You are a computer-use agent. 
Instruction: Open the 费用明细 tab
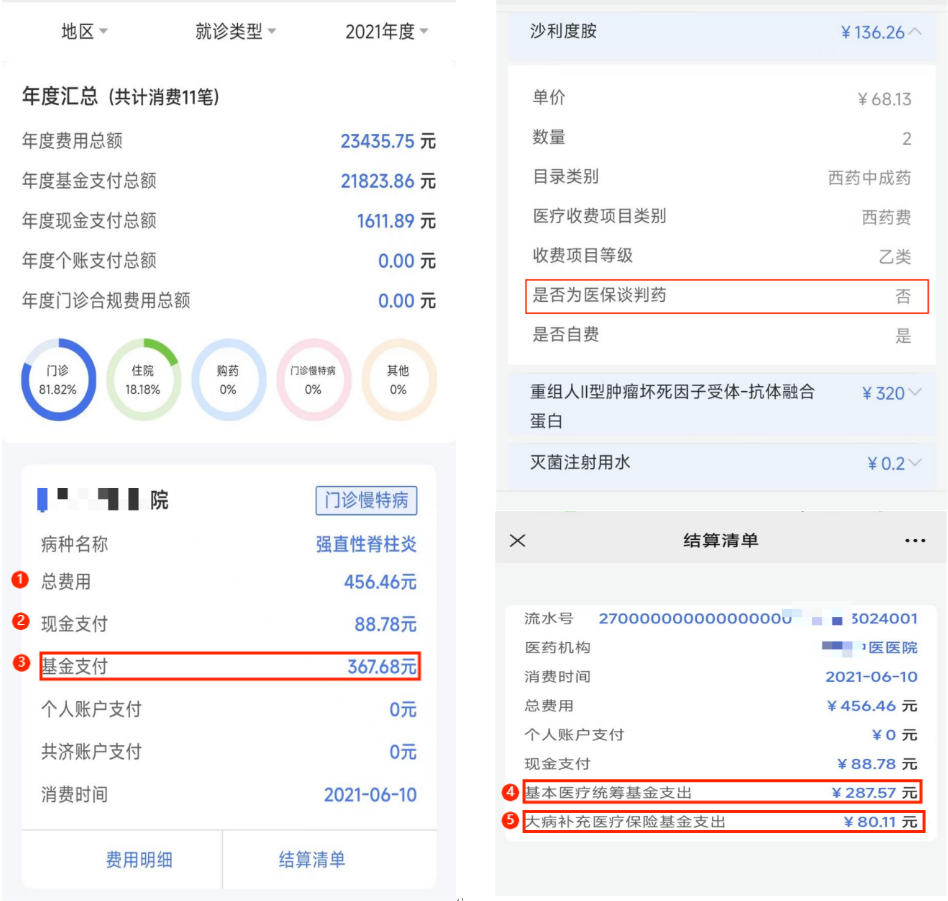[x=139, y=859]
